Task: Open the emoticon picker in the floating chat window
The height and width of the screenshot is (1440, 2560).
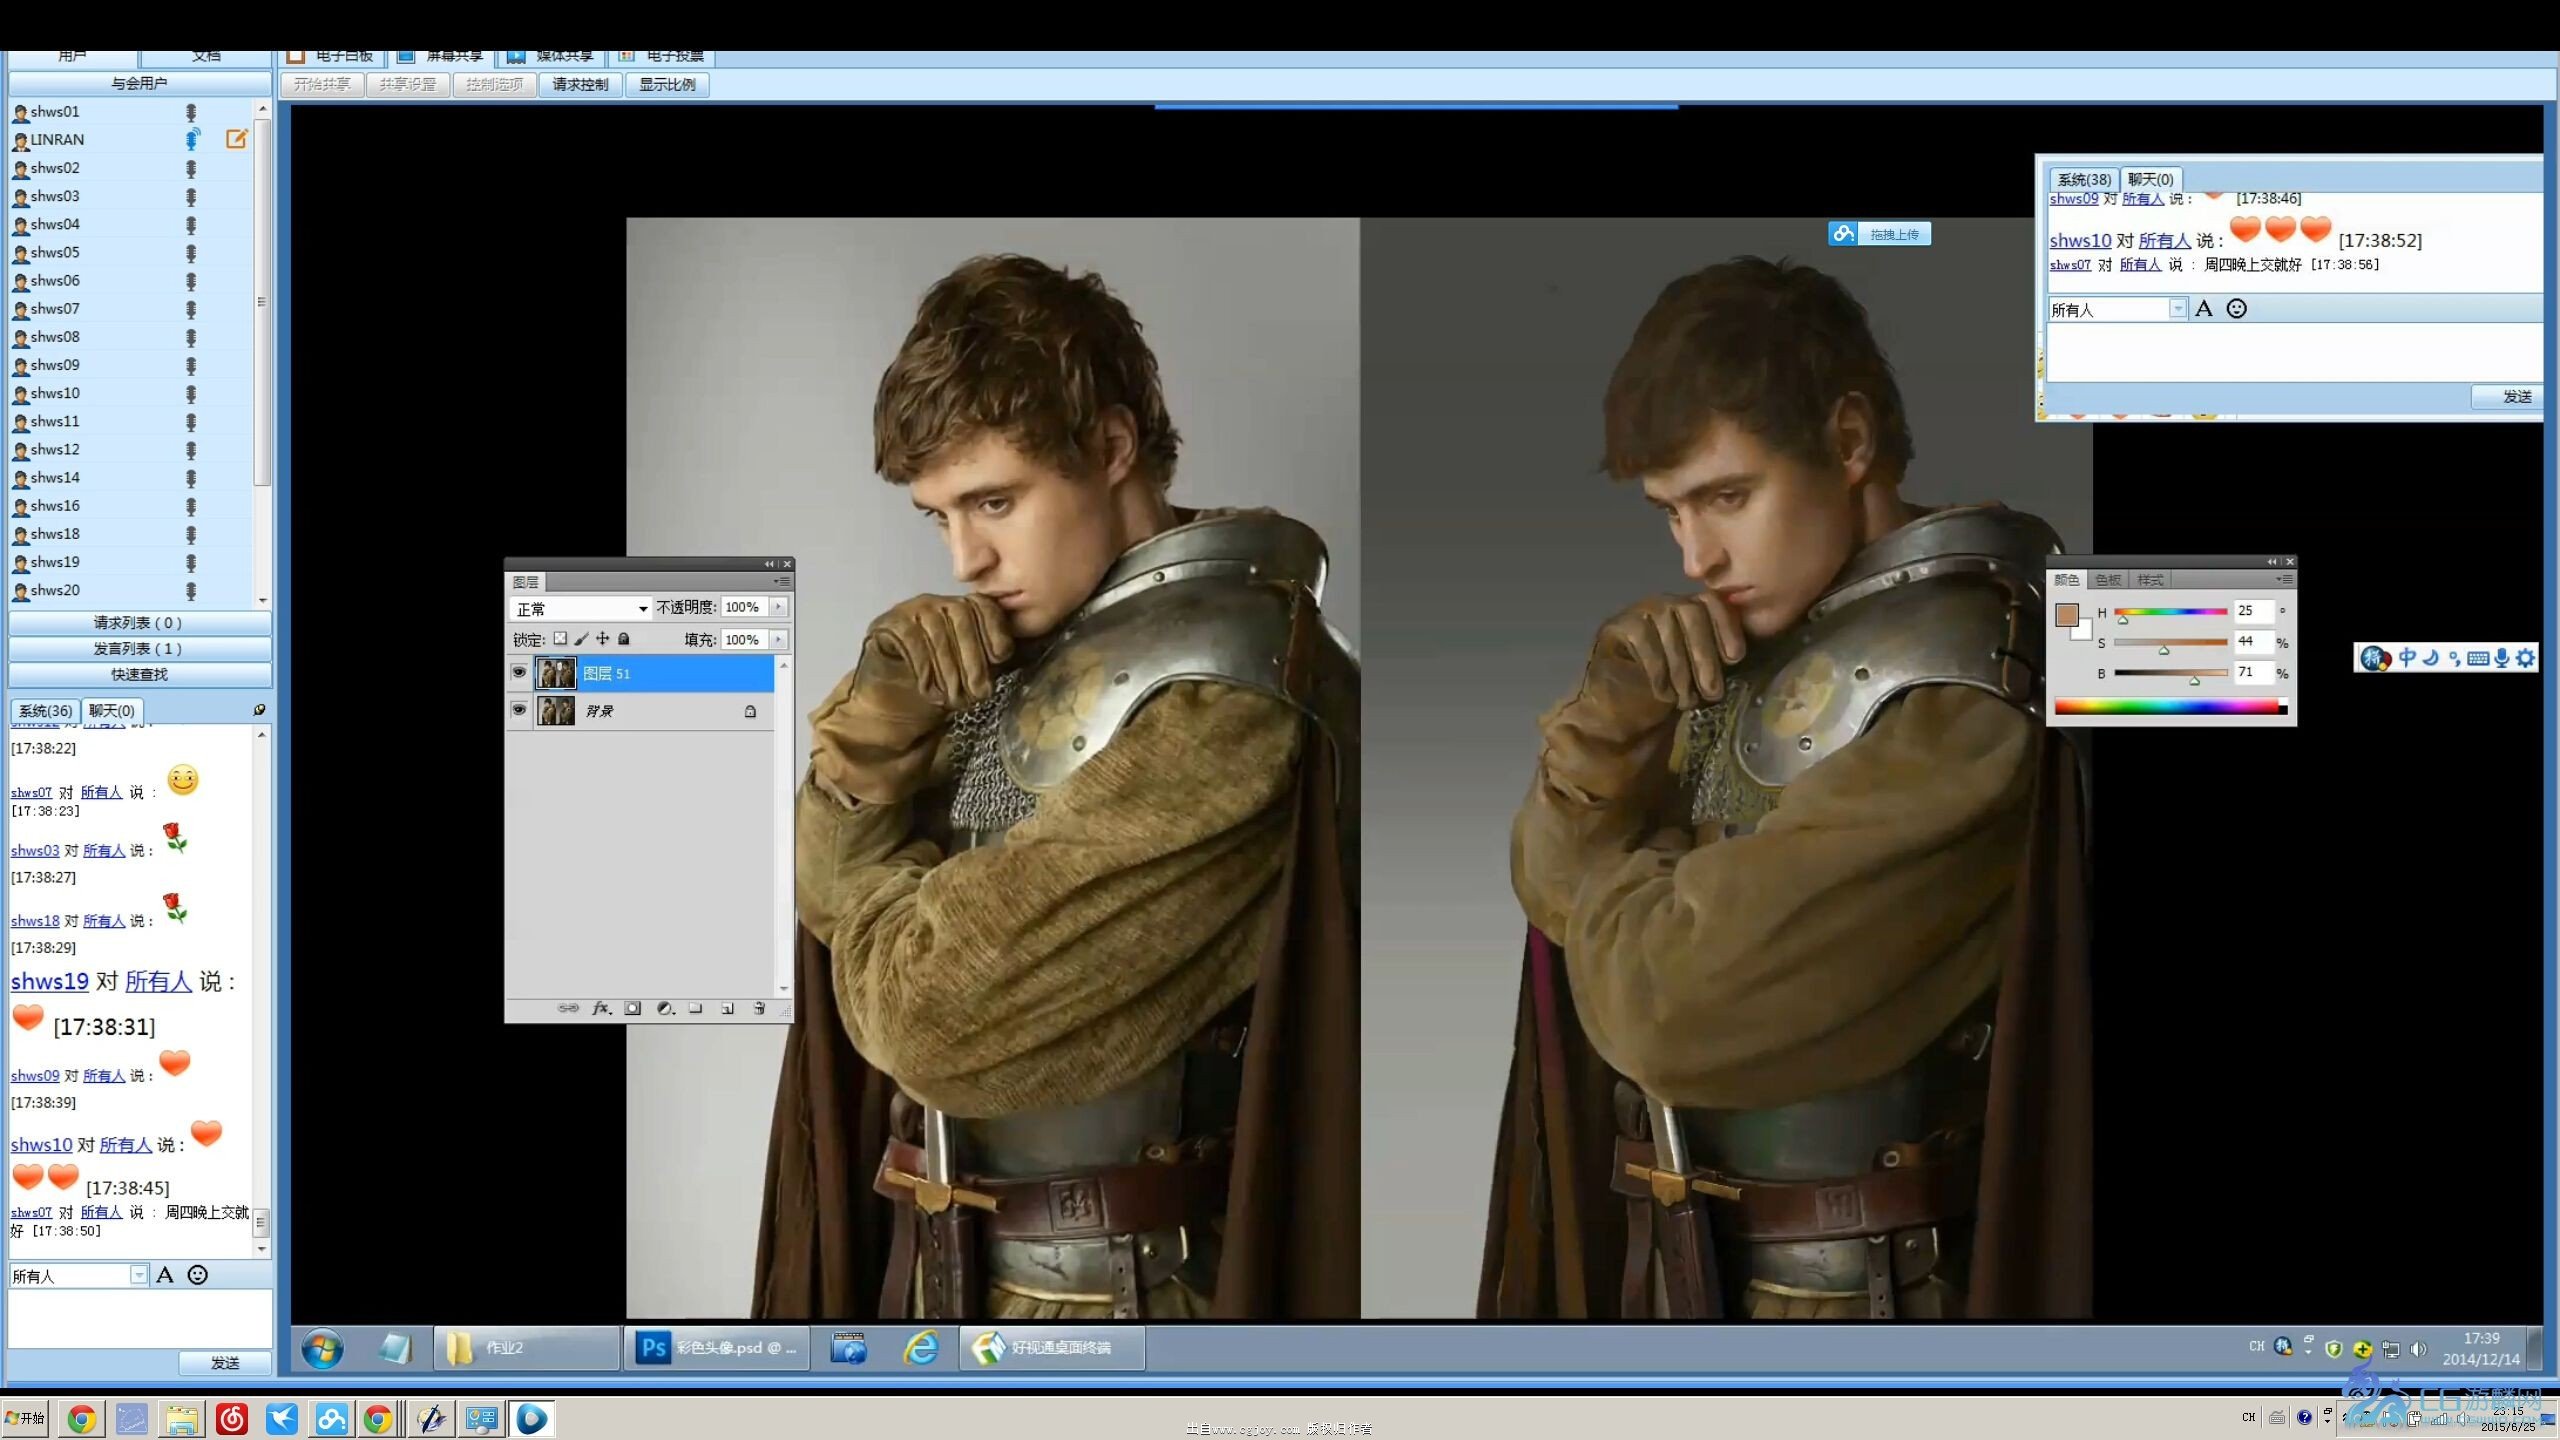Action: 2237,309
